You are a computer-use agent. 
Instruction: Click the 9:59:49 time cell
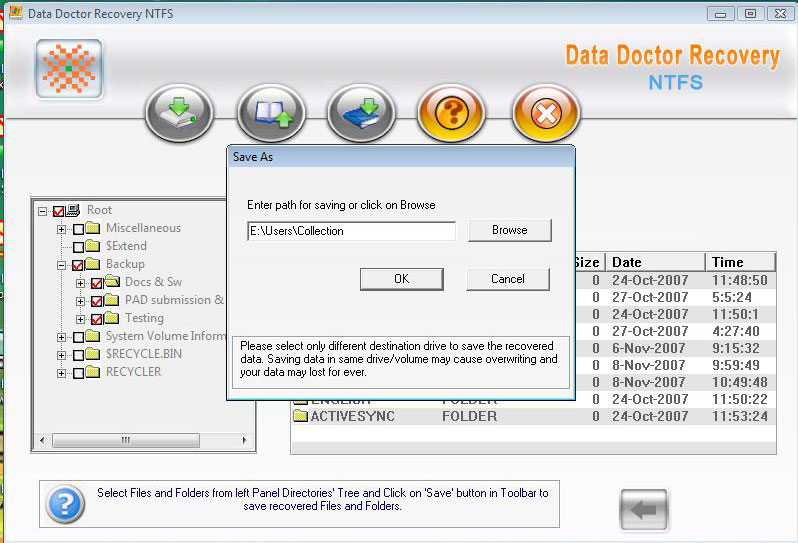tap(735, 365)
